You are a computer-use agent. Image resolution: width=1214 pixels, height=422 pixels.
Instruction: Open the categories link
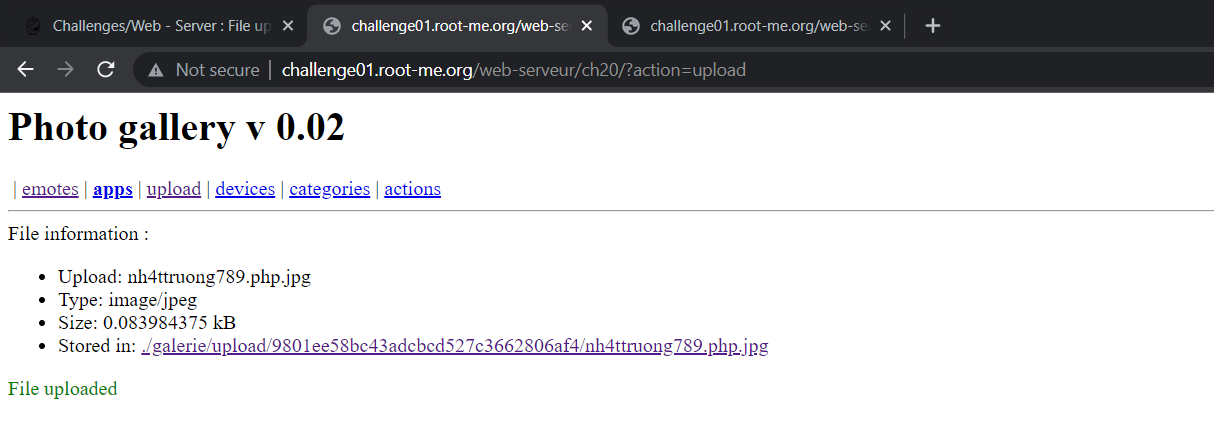pos(330,189)
